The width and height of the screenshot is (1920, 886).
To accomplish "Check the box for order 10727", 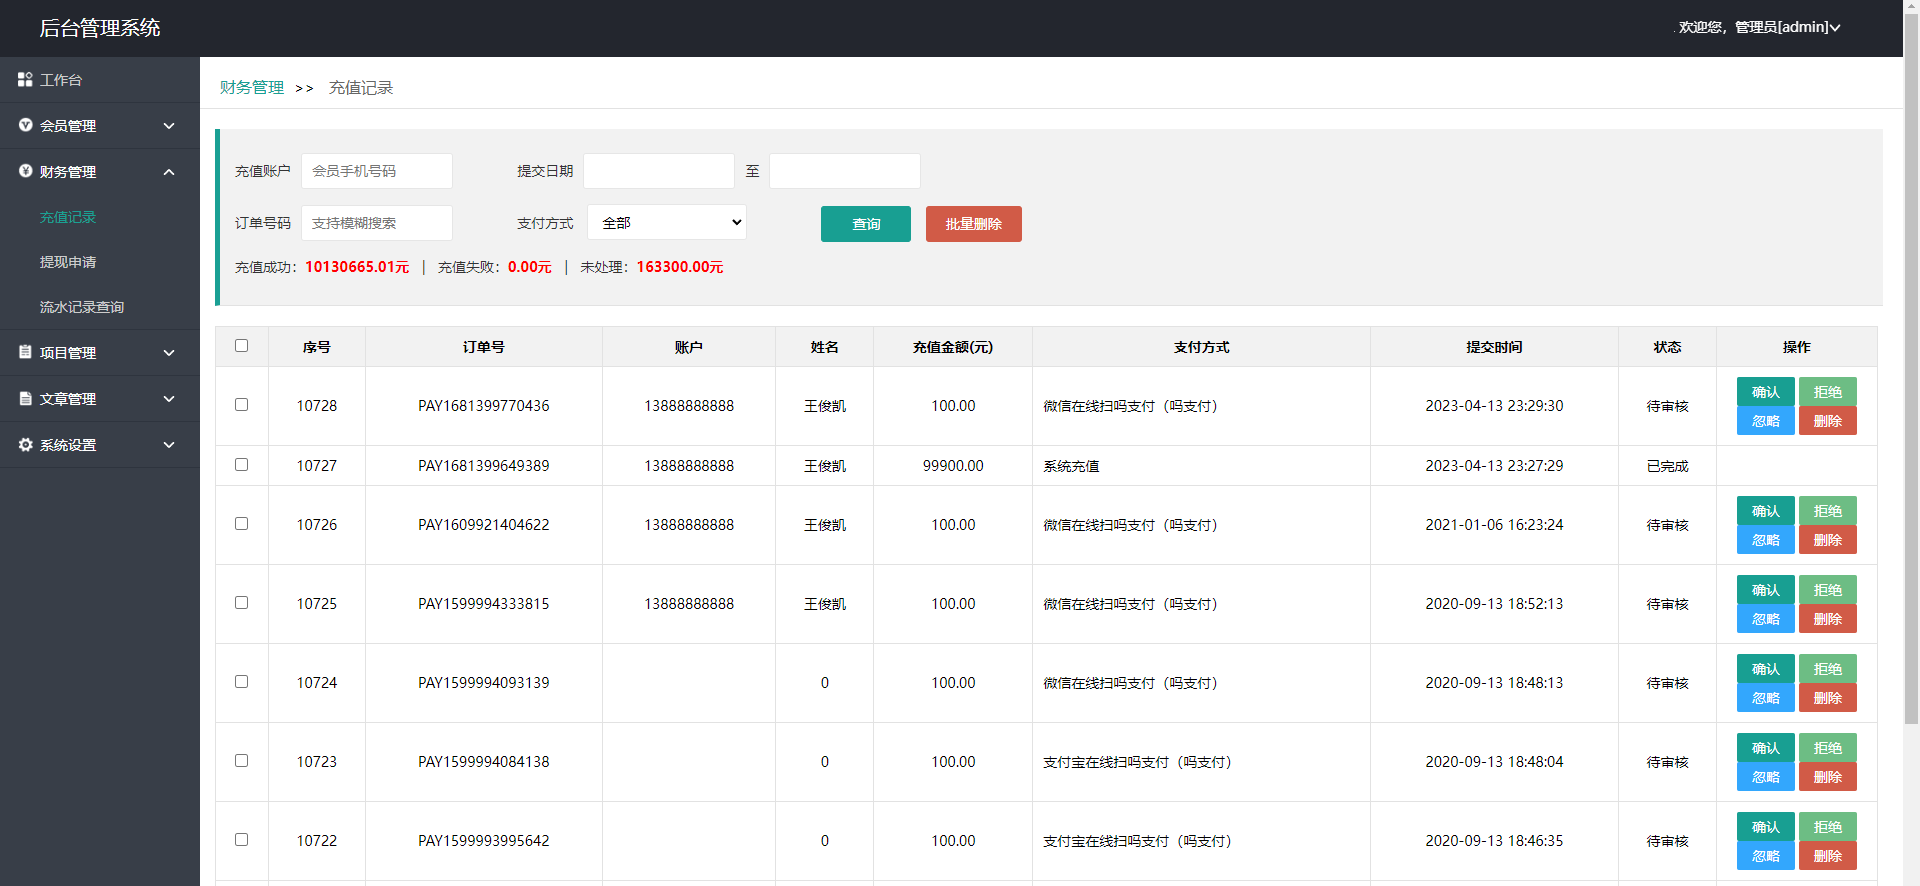I will (x=241, y=465).
